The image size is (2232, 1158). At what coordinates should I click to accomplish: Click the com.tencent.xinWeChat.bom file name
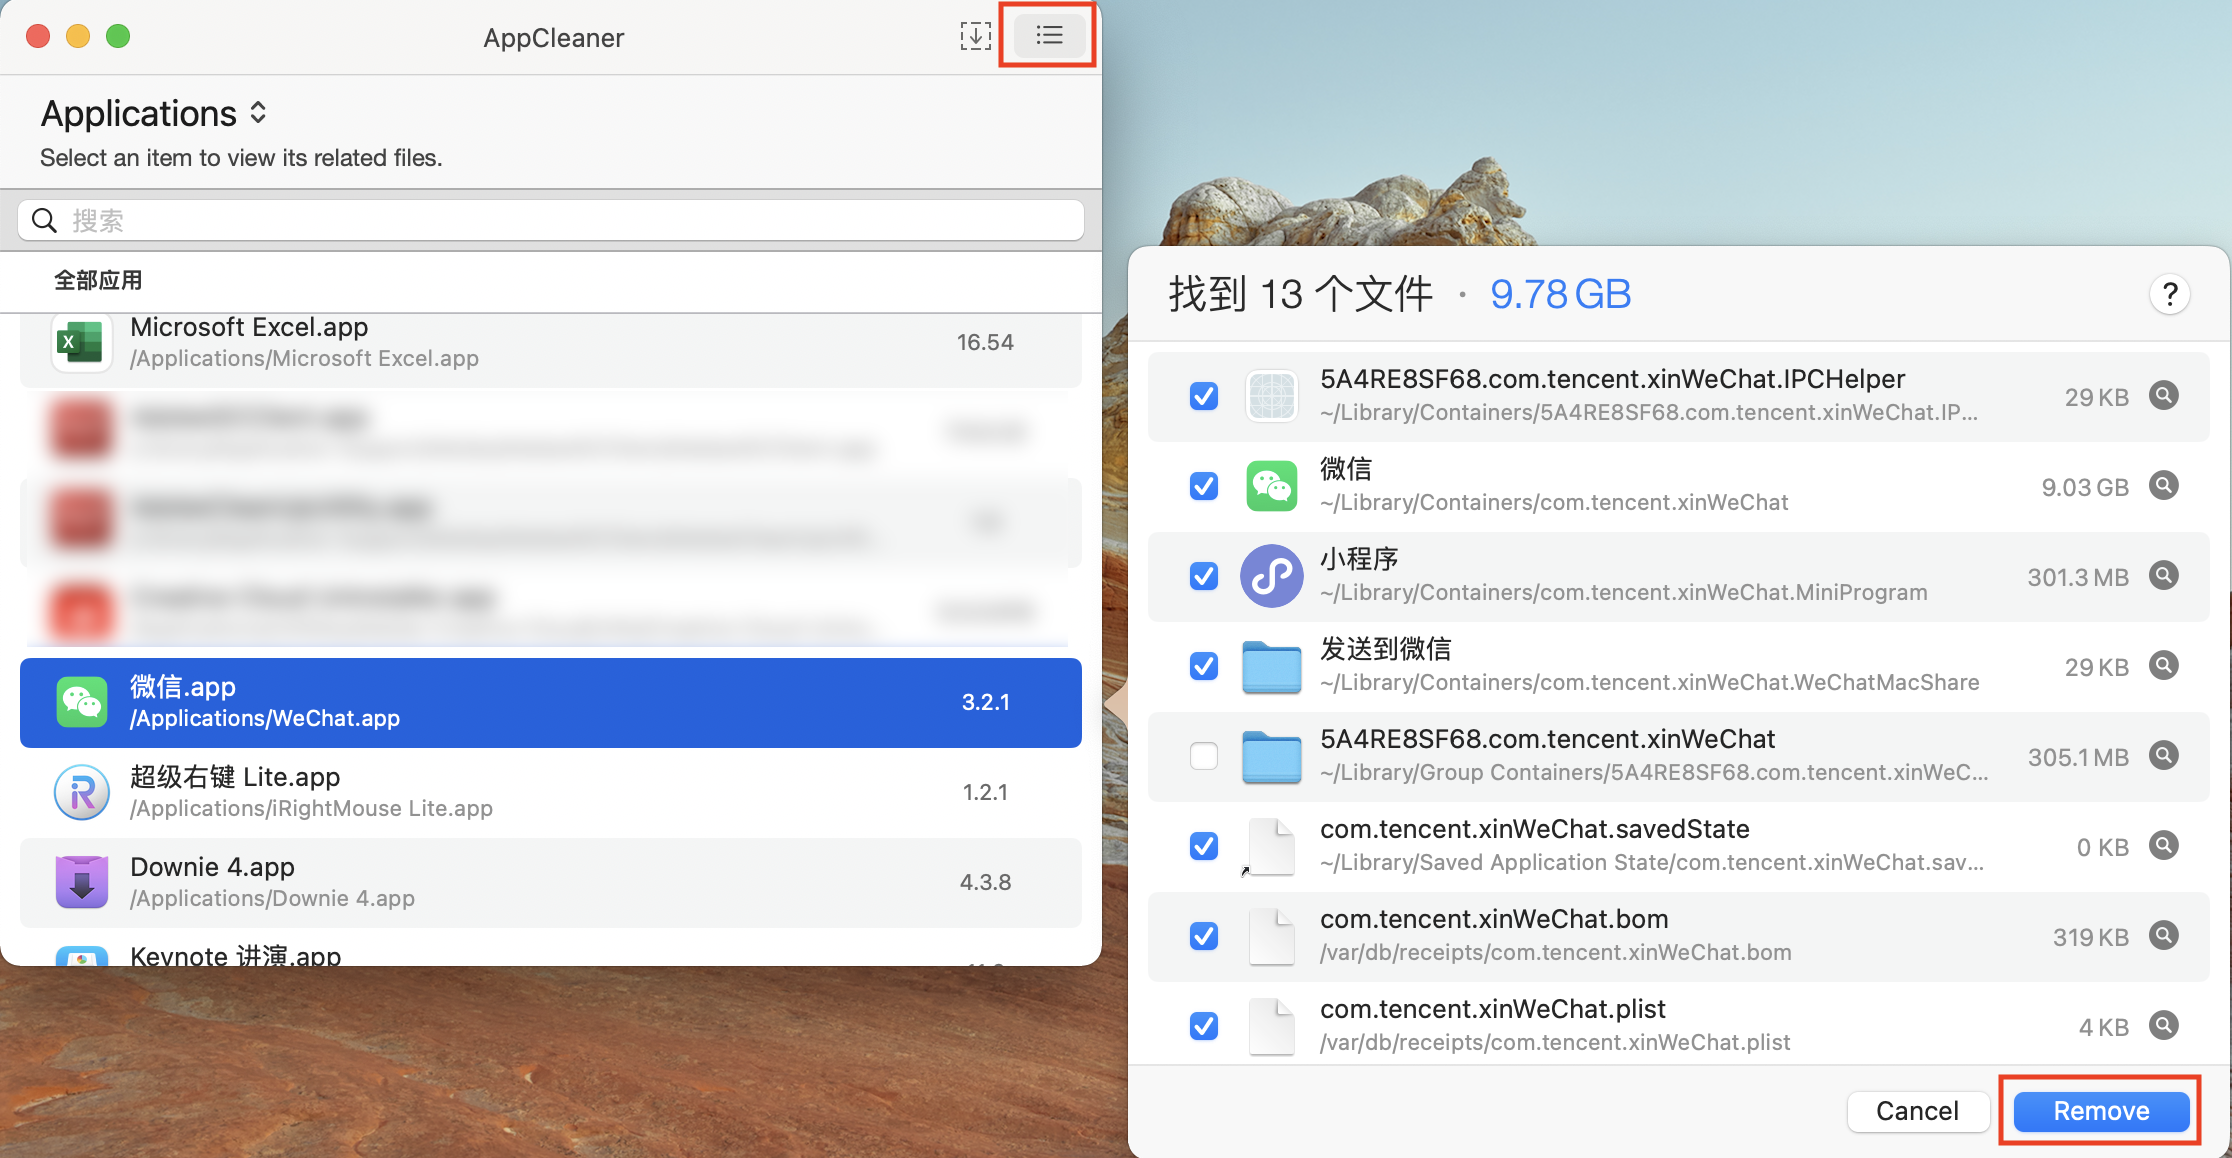pyautogui.click(x=1494, y=919)
